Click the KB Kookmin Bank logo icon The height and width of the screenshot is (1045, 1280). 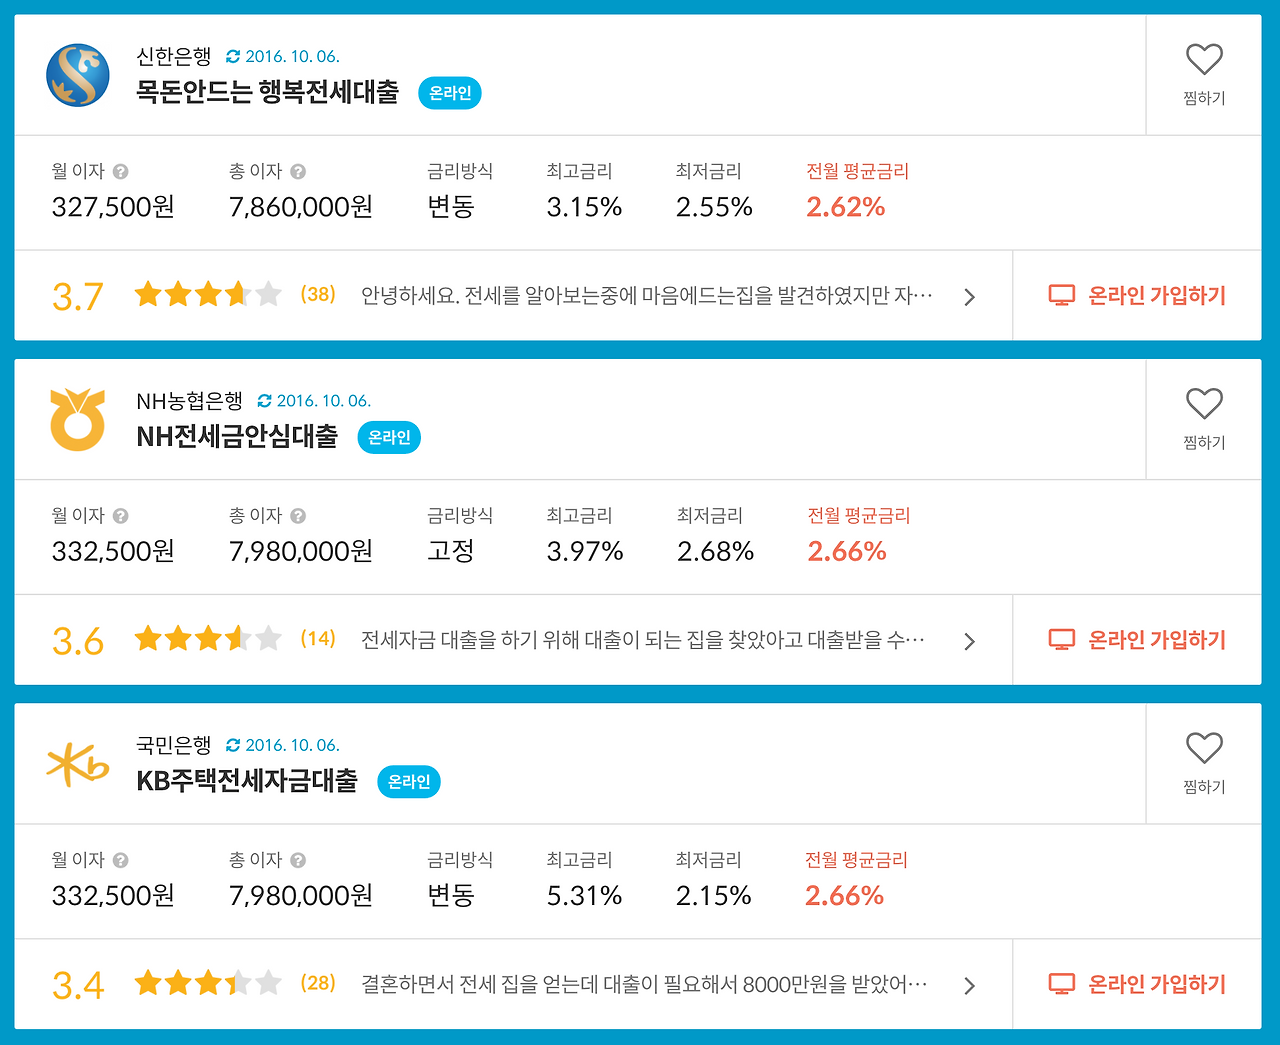point(78,764)
